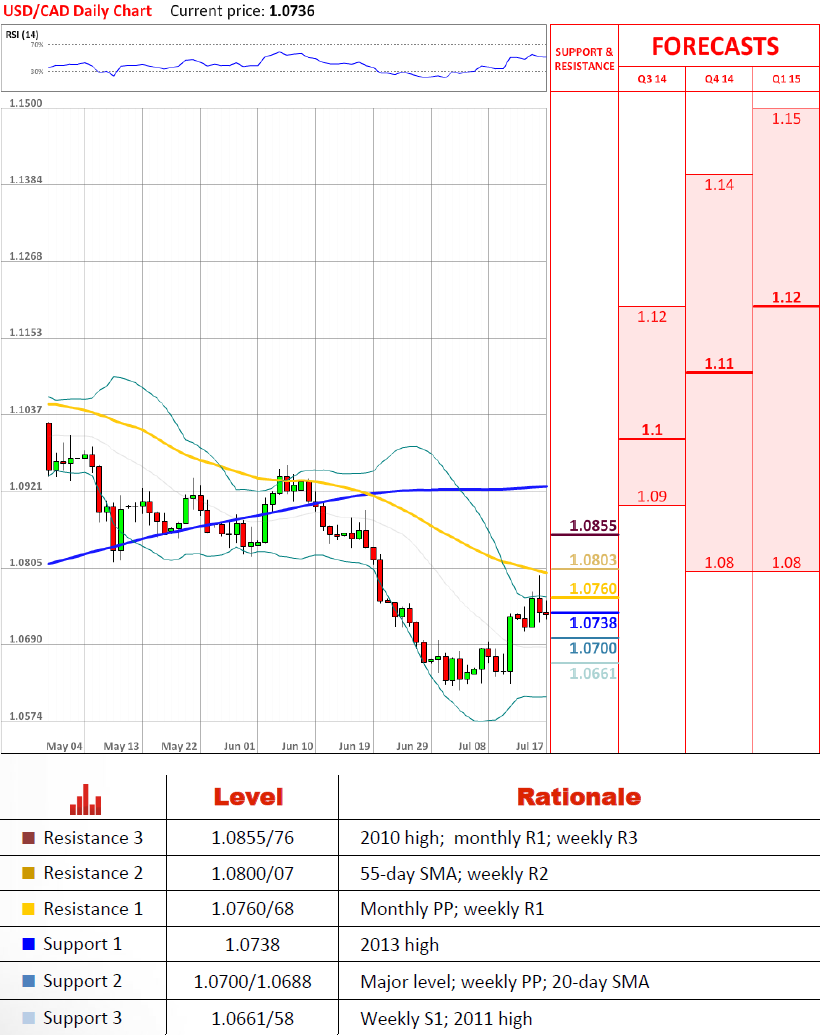Click the bold 1.11 median in Q4 14

point(719,364)
